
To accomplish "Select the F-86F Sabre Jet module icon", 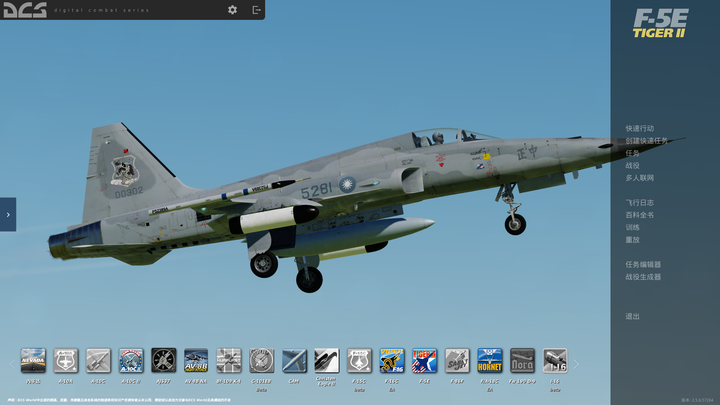I will [457, 360].
